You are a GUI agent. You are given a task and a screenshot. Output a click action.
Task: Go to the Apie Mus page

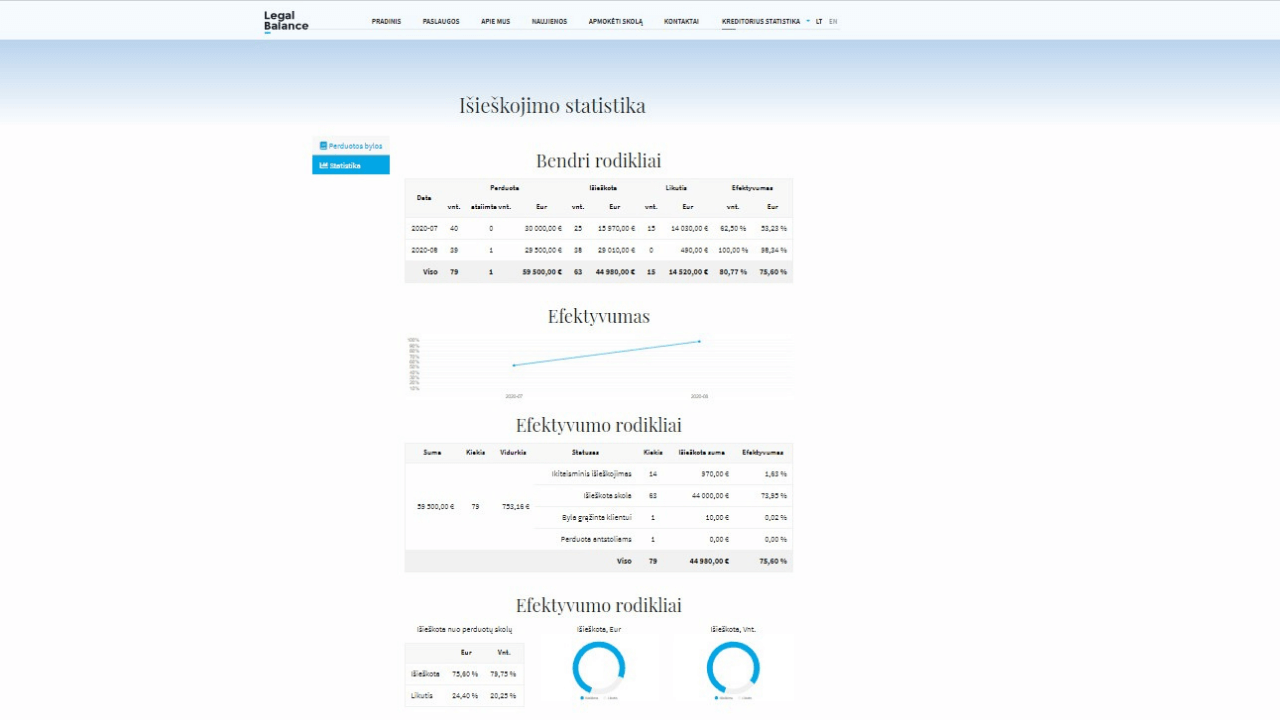tap(495, 21)
